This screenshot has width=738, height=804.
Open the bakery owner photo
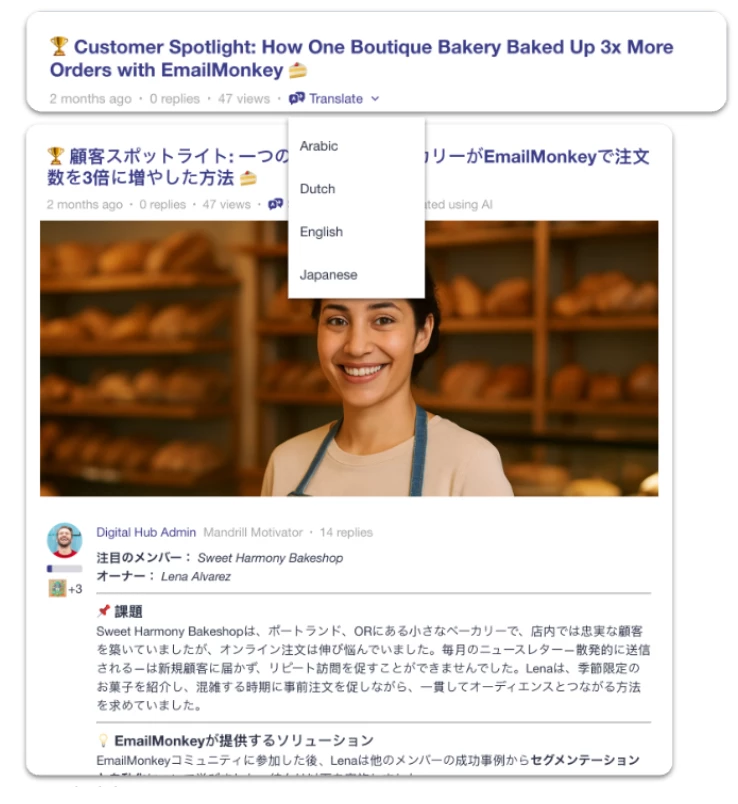pyautogui.click(x=349, y=358)
